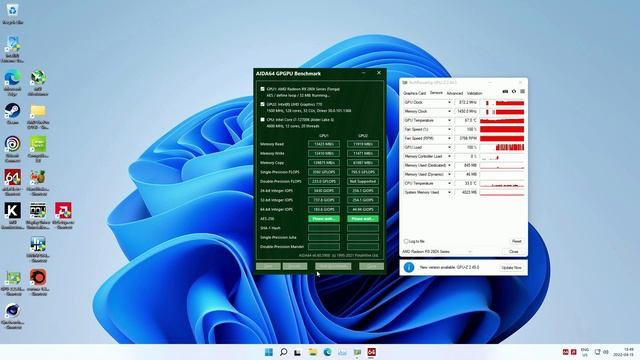The height and width of the screenshot is (360, 640).
Task: Click GPU-Z screenshot camera icon
Action: (x=505, y=92)
